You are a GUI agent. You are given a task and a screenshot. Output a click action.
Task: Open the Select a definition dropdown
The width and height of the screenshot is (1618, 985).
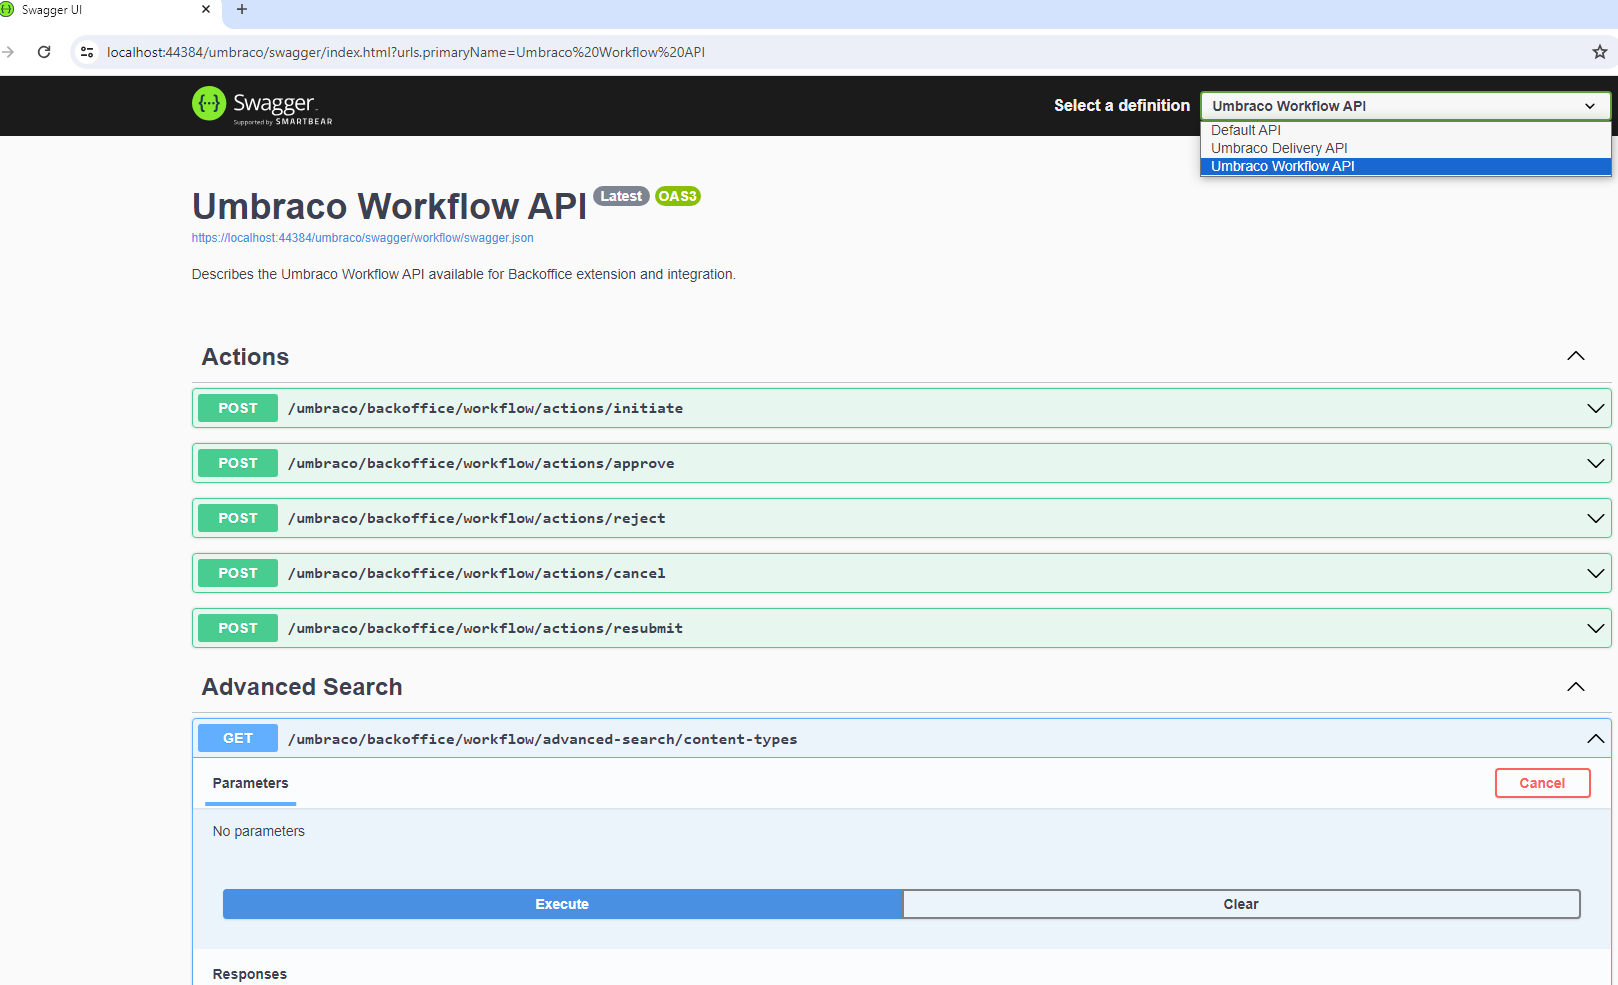1405,106
